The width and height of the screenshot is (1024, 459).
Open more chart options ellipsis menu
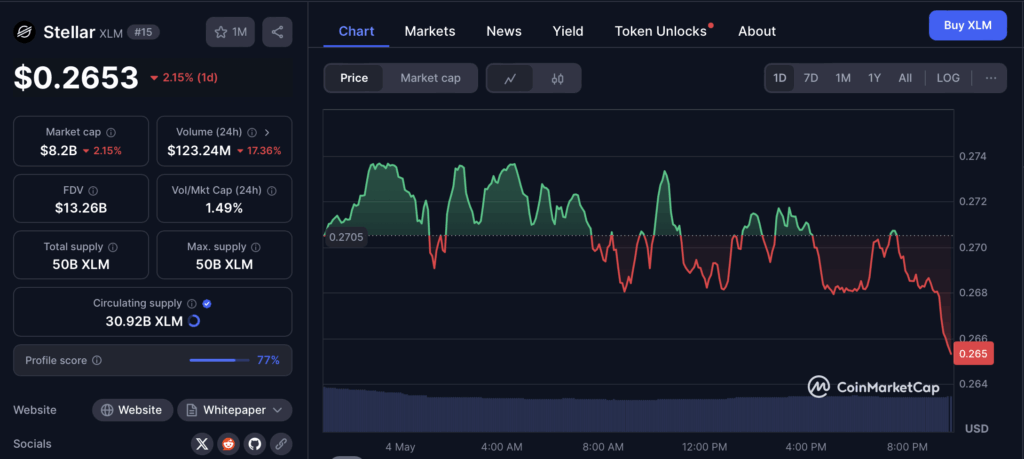pyautogui.click(x=991, y=78)
